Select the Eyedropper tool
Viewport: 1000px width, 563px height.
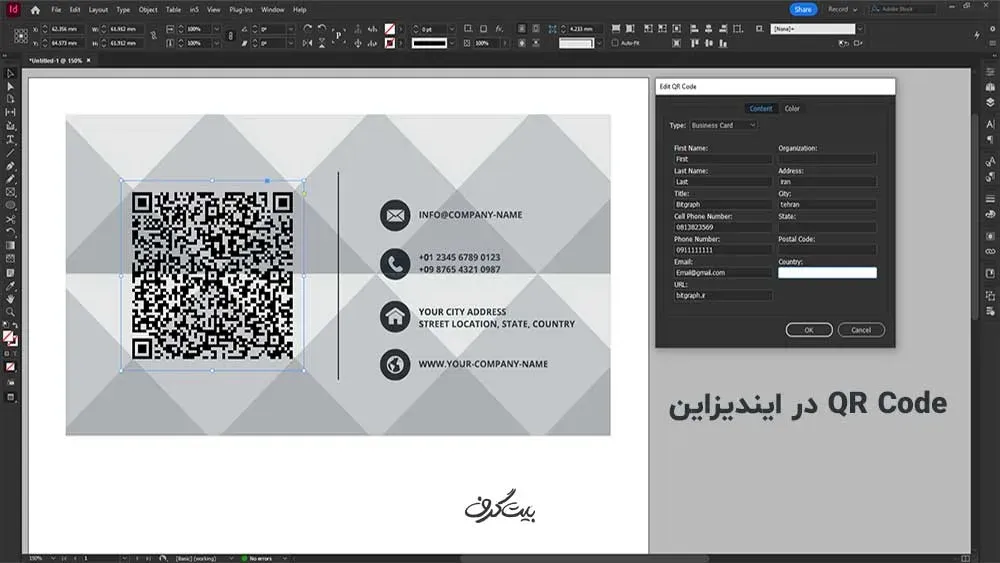click(10, 286)
